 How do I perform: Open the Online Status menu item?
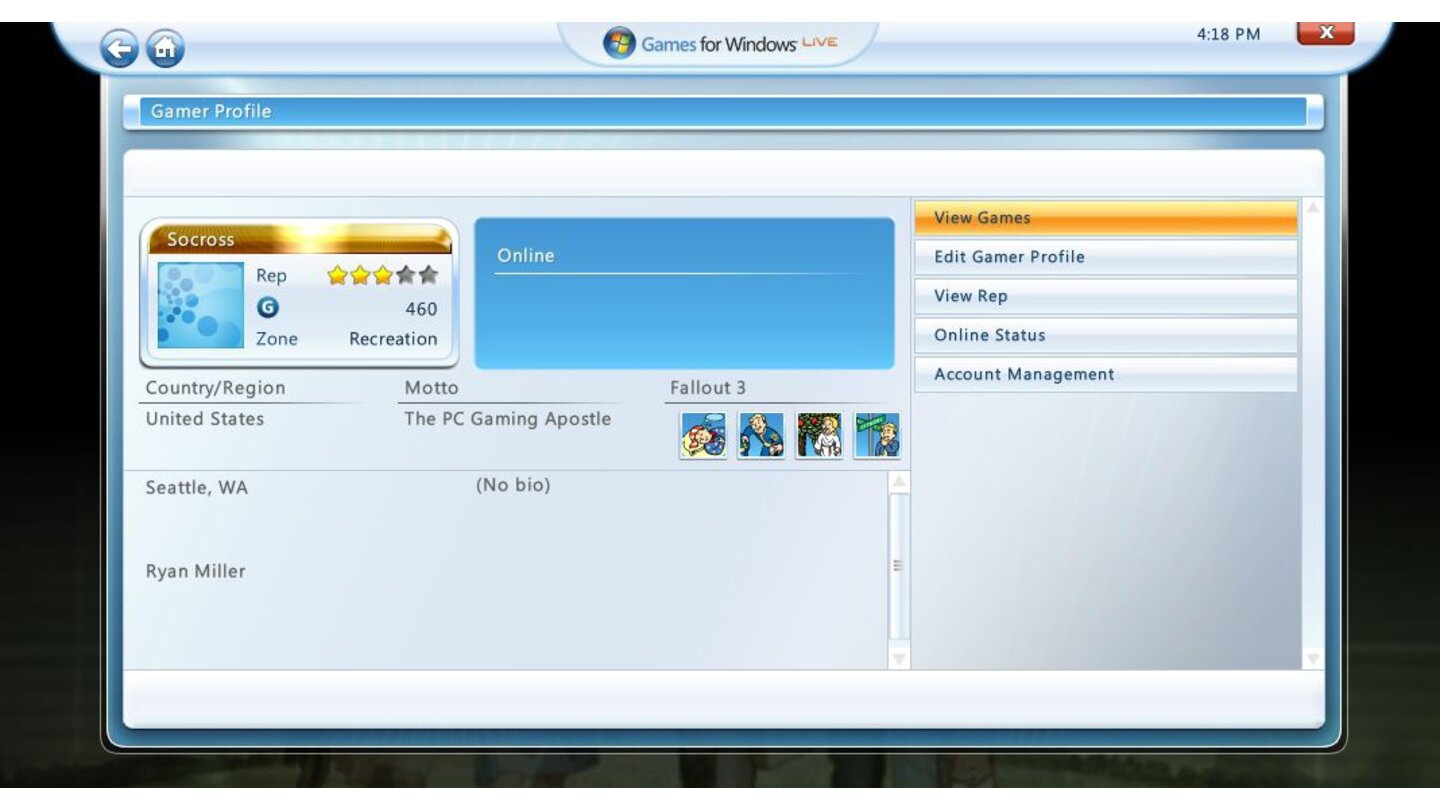click(1106, 335)
